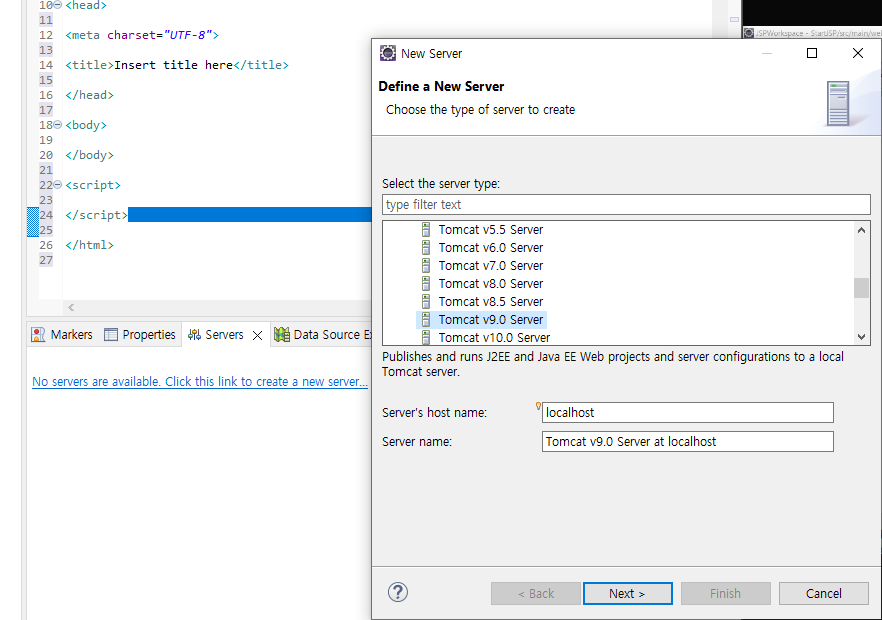Click the Next button
This screenshot has height=620, width=882.
pos(627,594)
